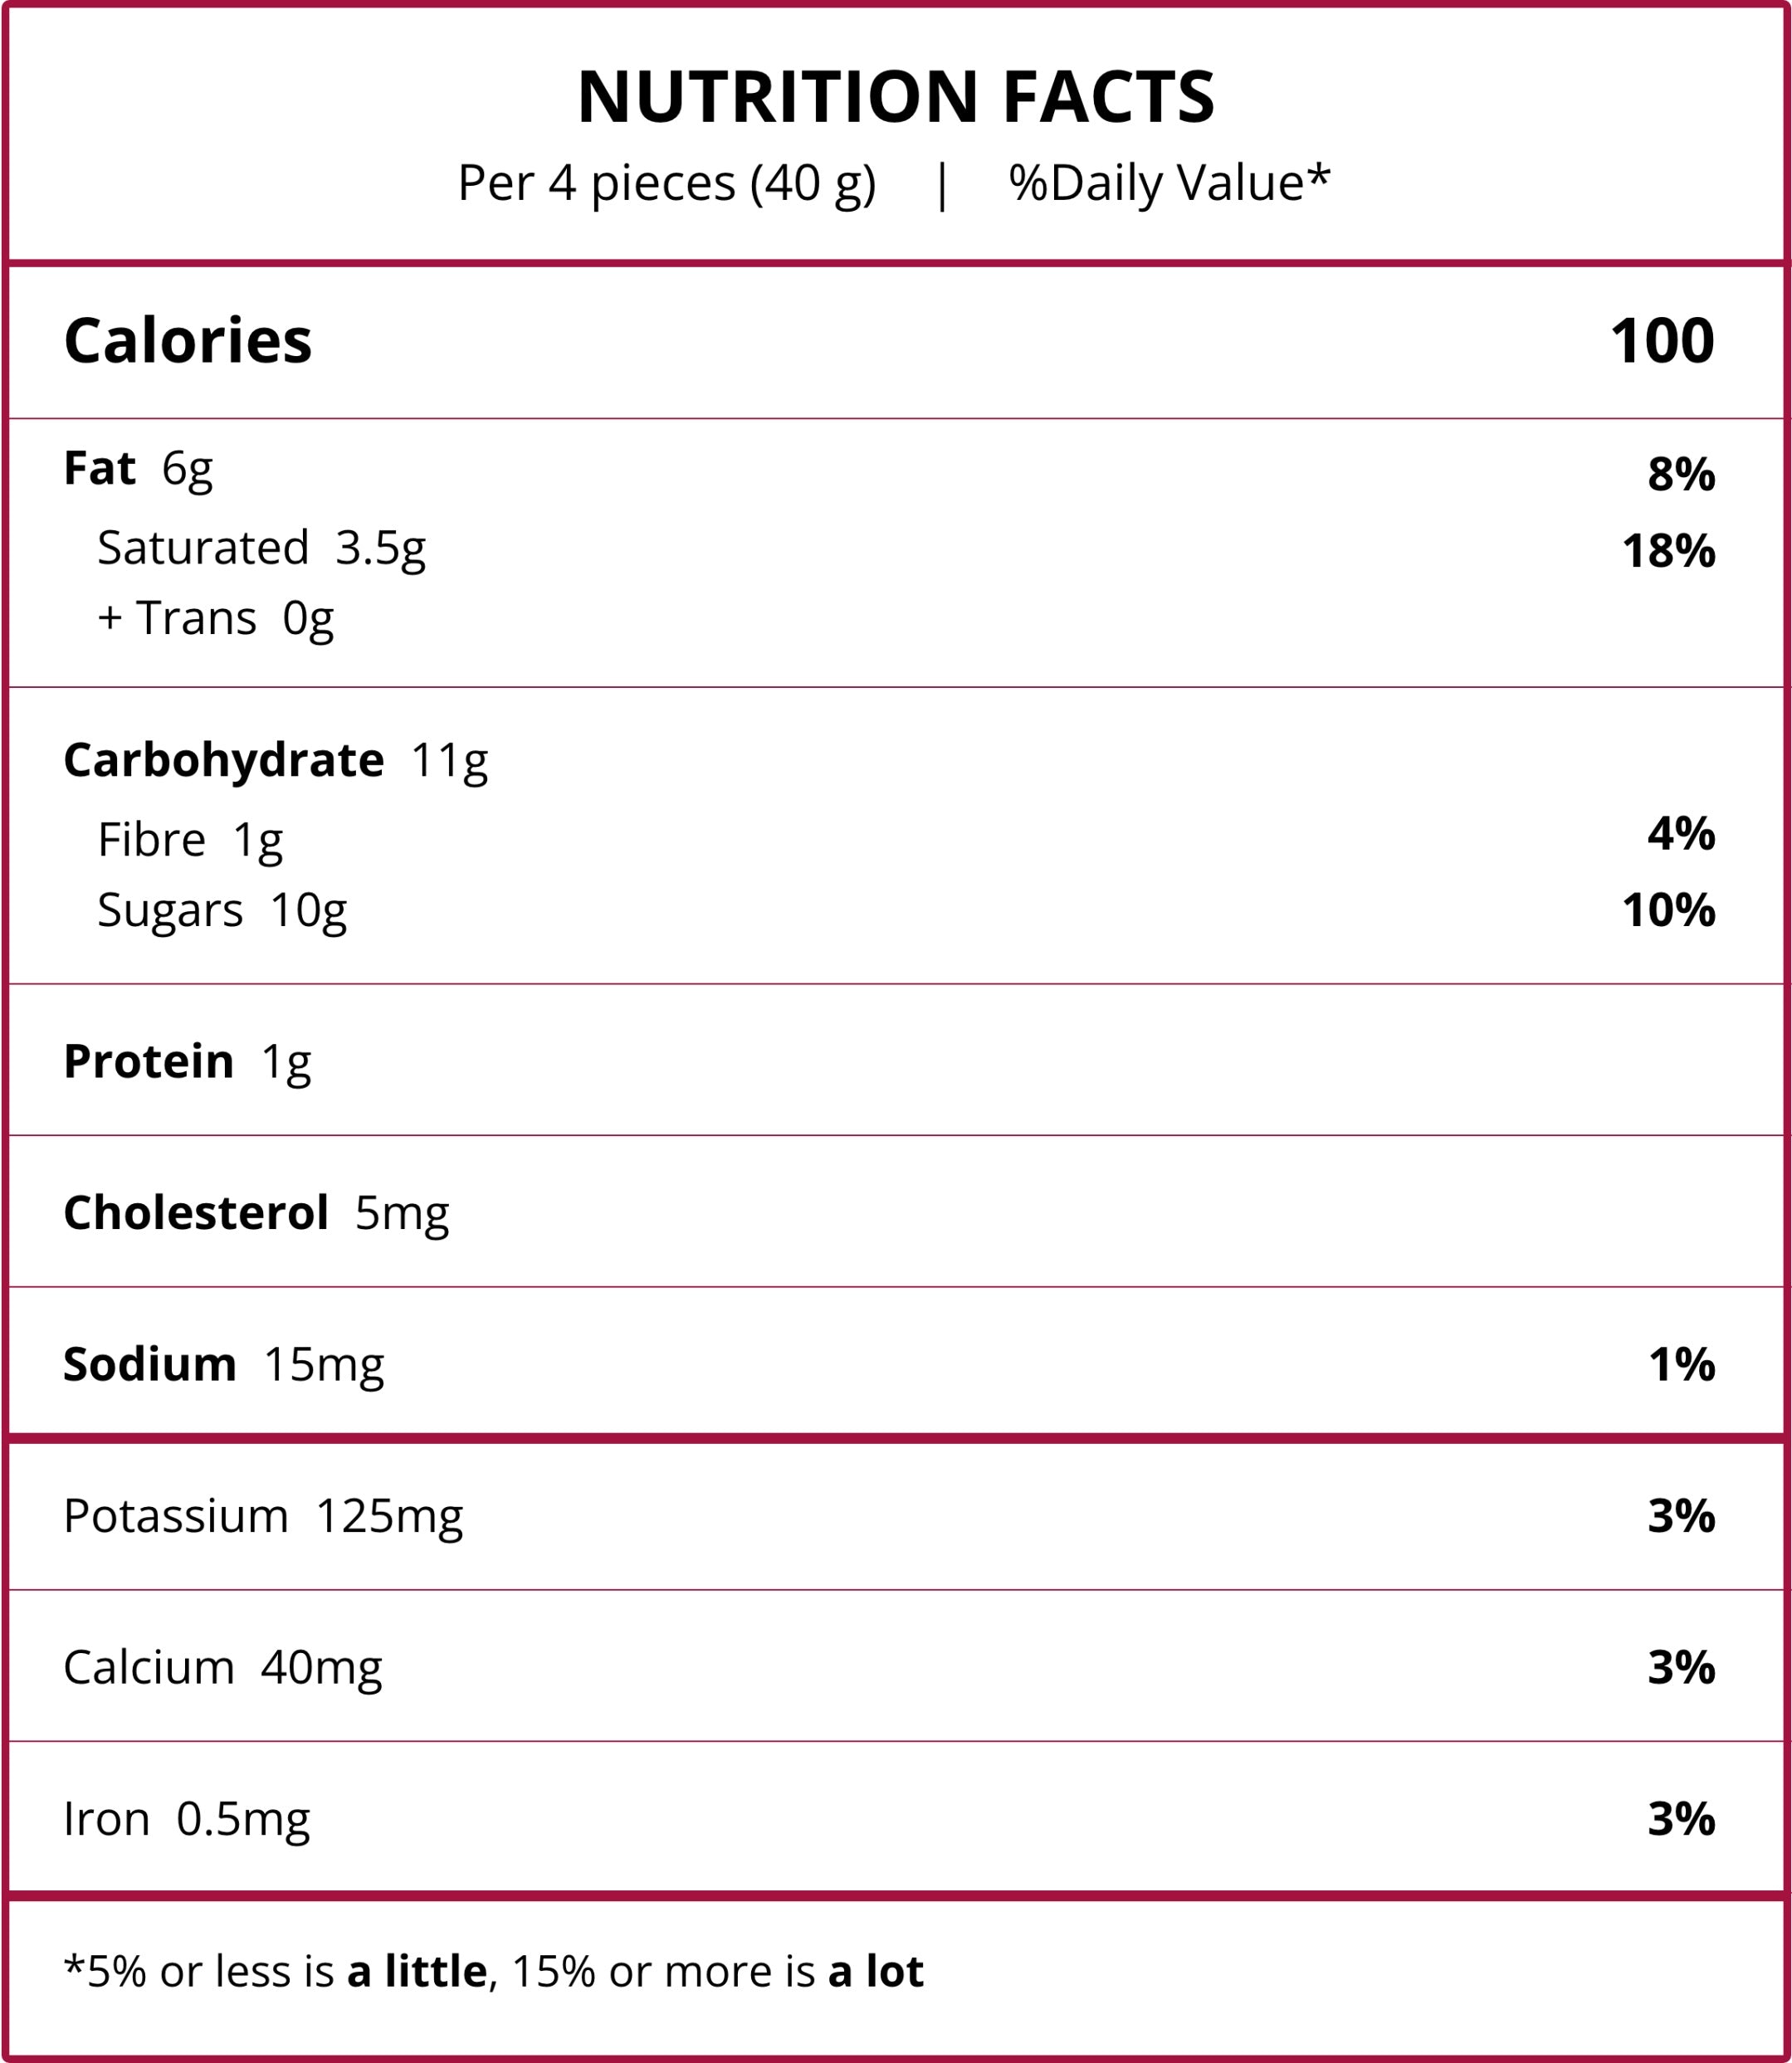Image resolution: width=1792 pixels, height=2063 pixels.
Task: Click the calories value 100
Action: [x=1661, y=340]
